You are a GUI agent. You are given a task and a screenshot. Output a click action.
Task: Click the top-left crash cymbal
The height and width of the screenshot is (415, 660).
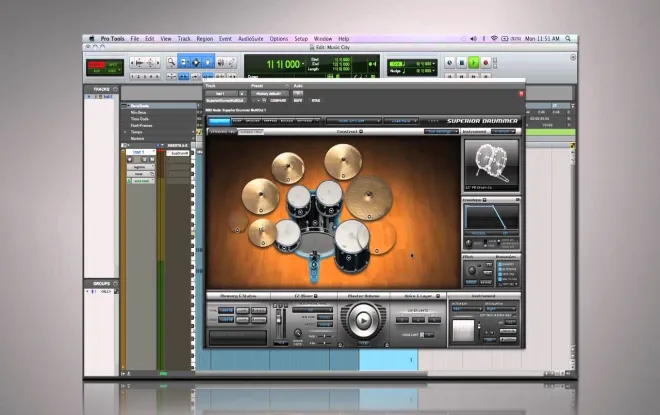(288, 168)
